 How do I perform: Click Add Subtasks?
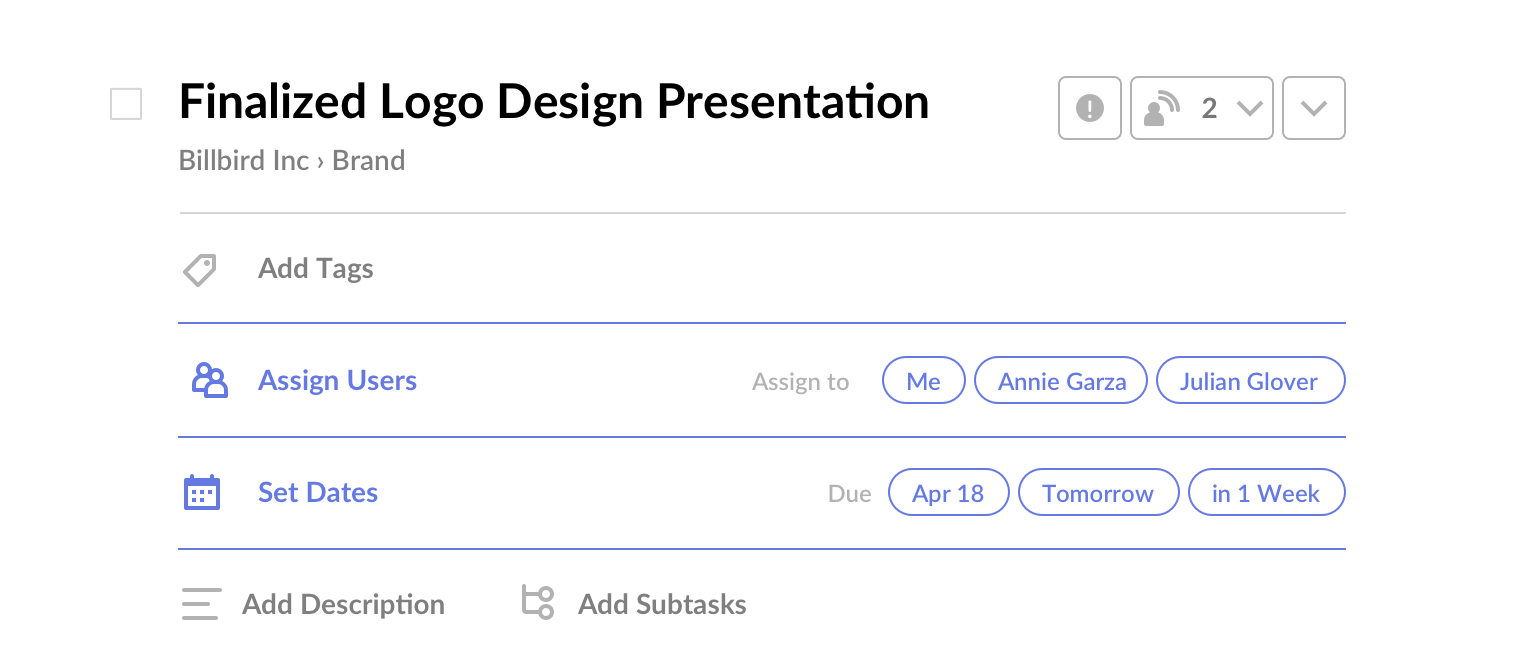click(662, 605)
